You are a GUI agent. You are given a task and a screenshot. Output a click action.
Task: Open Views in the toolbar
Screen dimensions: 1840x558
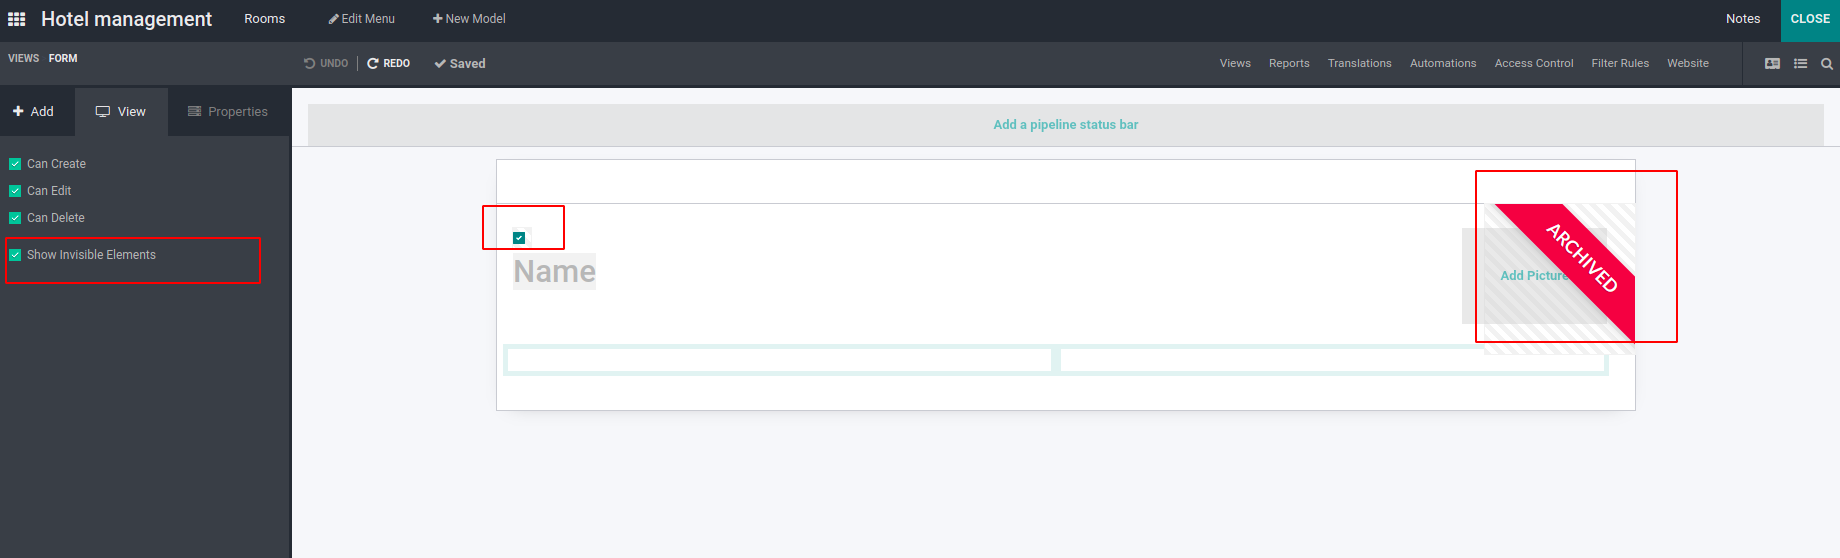(1235, 63)
